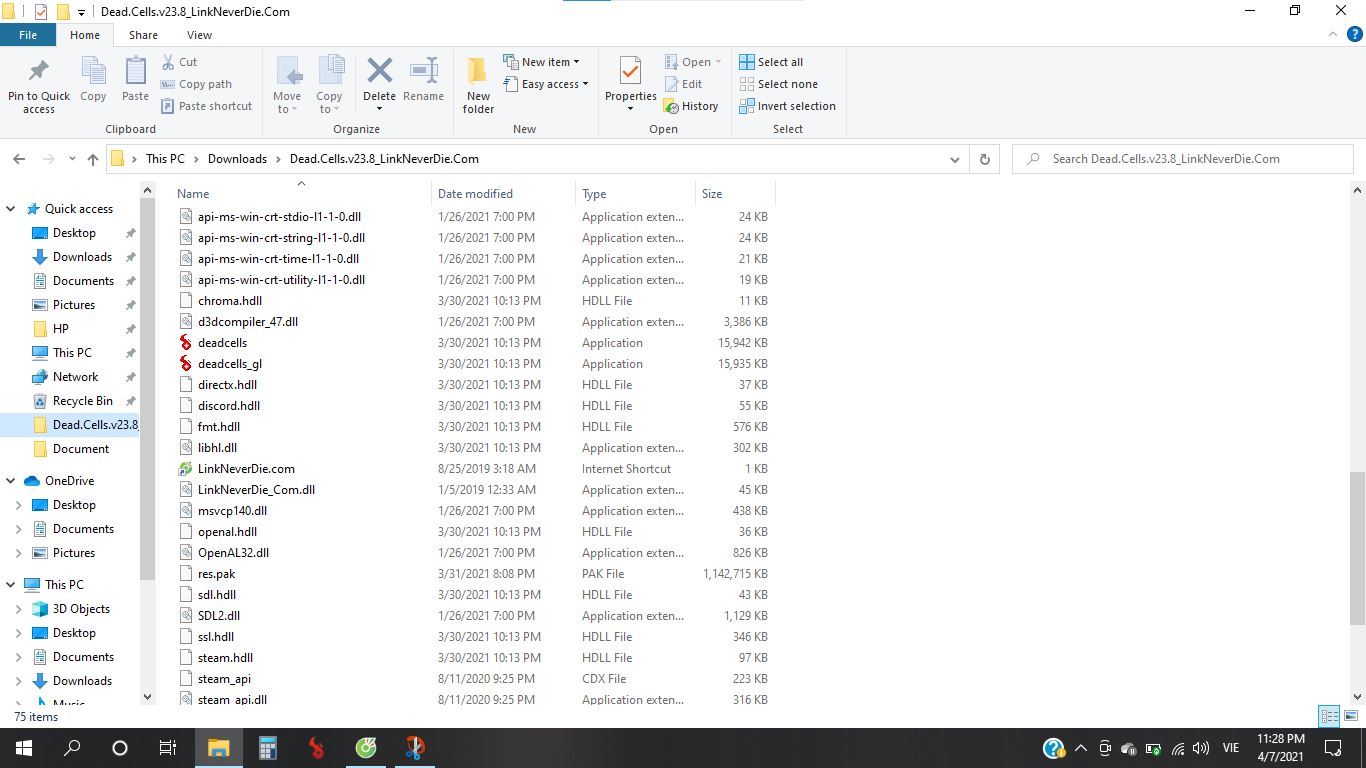Open the File menu
Viewport: 1366px width, 768px height.
[x=28, y=35]
